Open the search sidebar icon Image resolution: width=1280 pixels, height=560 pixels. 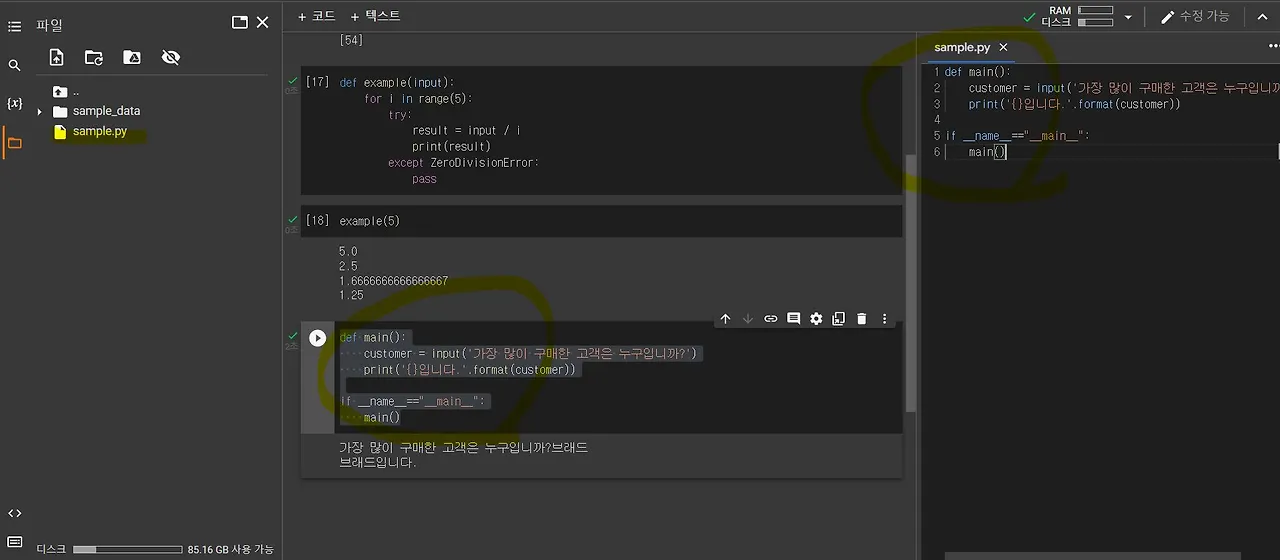[x=14, y=66]
